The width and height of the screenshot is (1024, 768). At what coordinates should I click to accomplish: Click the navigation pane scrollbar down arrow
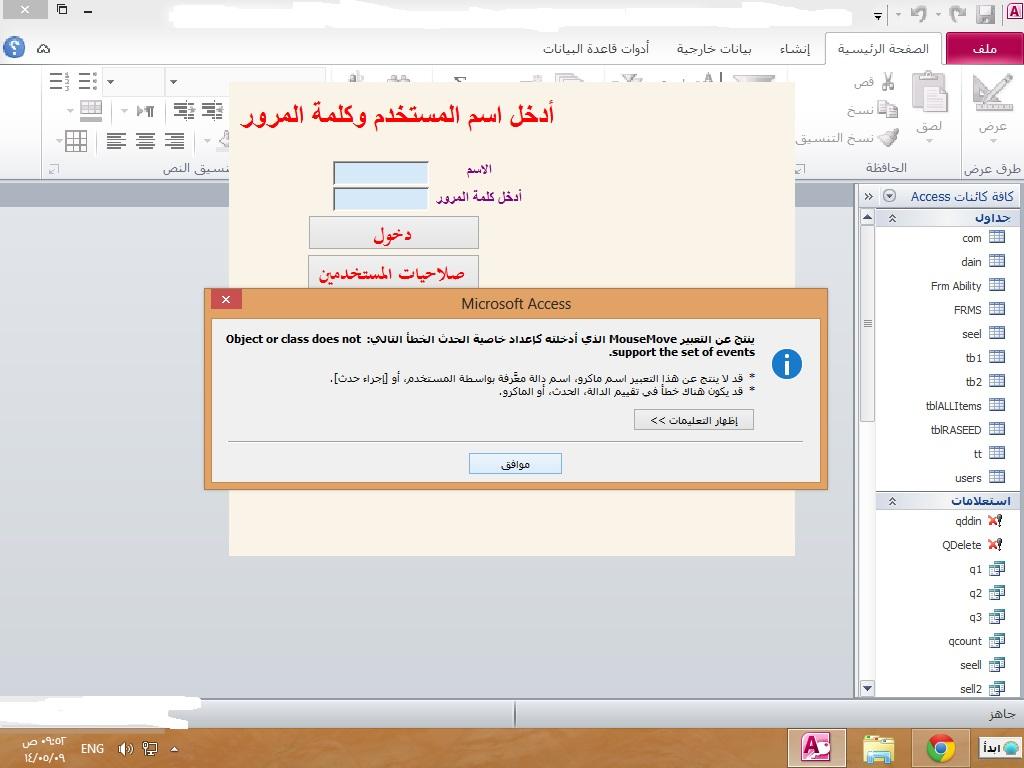coord(867,688)
